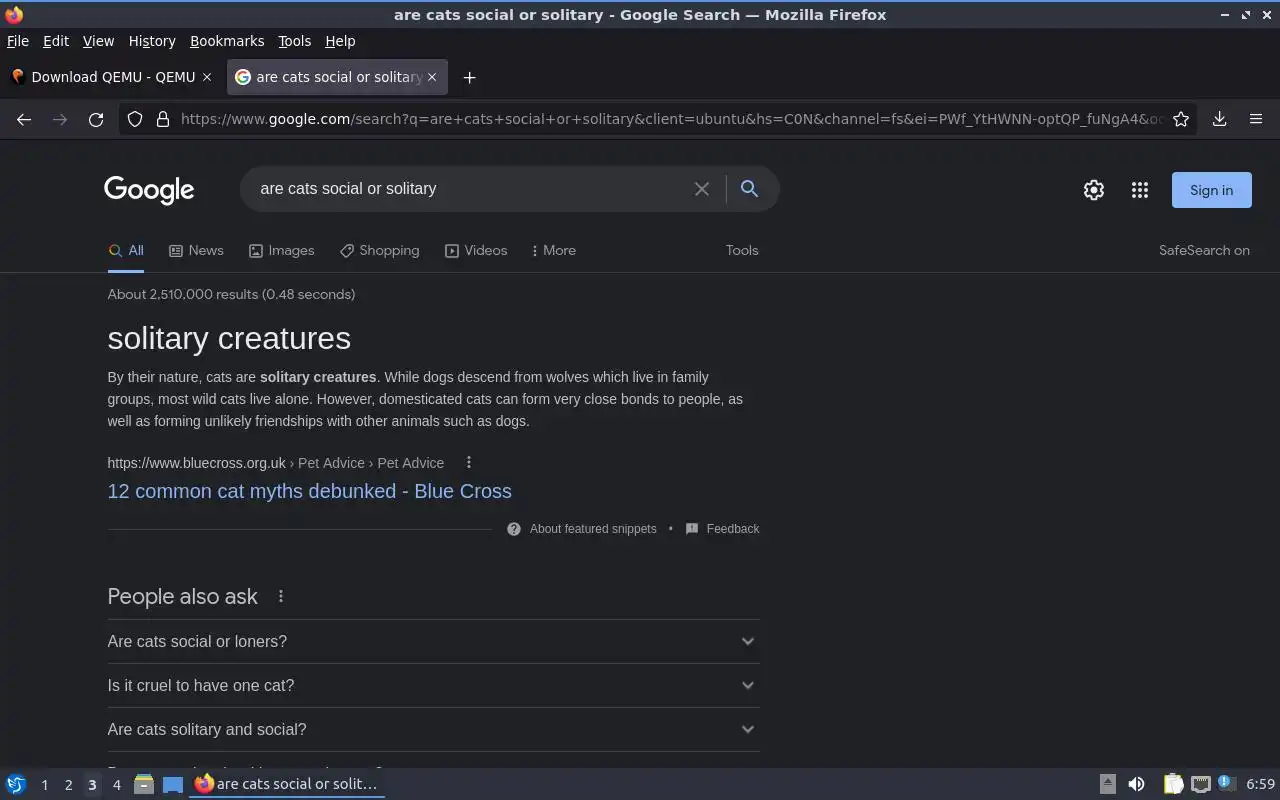Click the bluecross.org.uk breadcrumb URL
This screenshot has width=1280, height=800.
pos(276,463)
